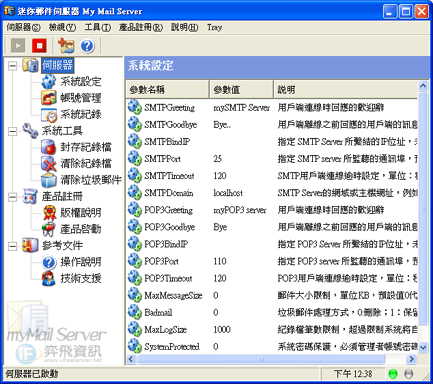Click the 參數名稱 column header
The image size is (433, 384).
[x=168, y=89]
